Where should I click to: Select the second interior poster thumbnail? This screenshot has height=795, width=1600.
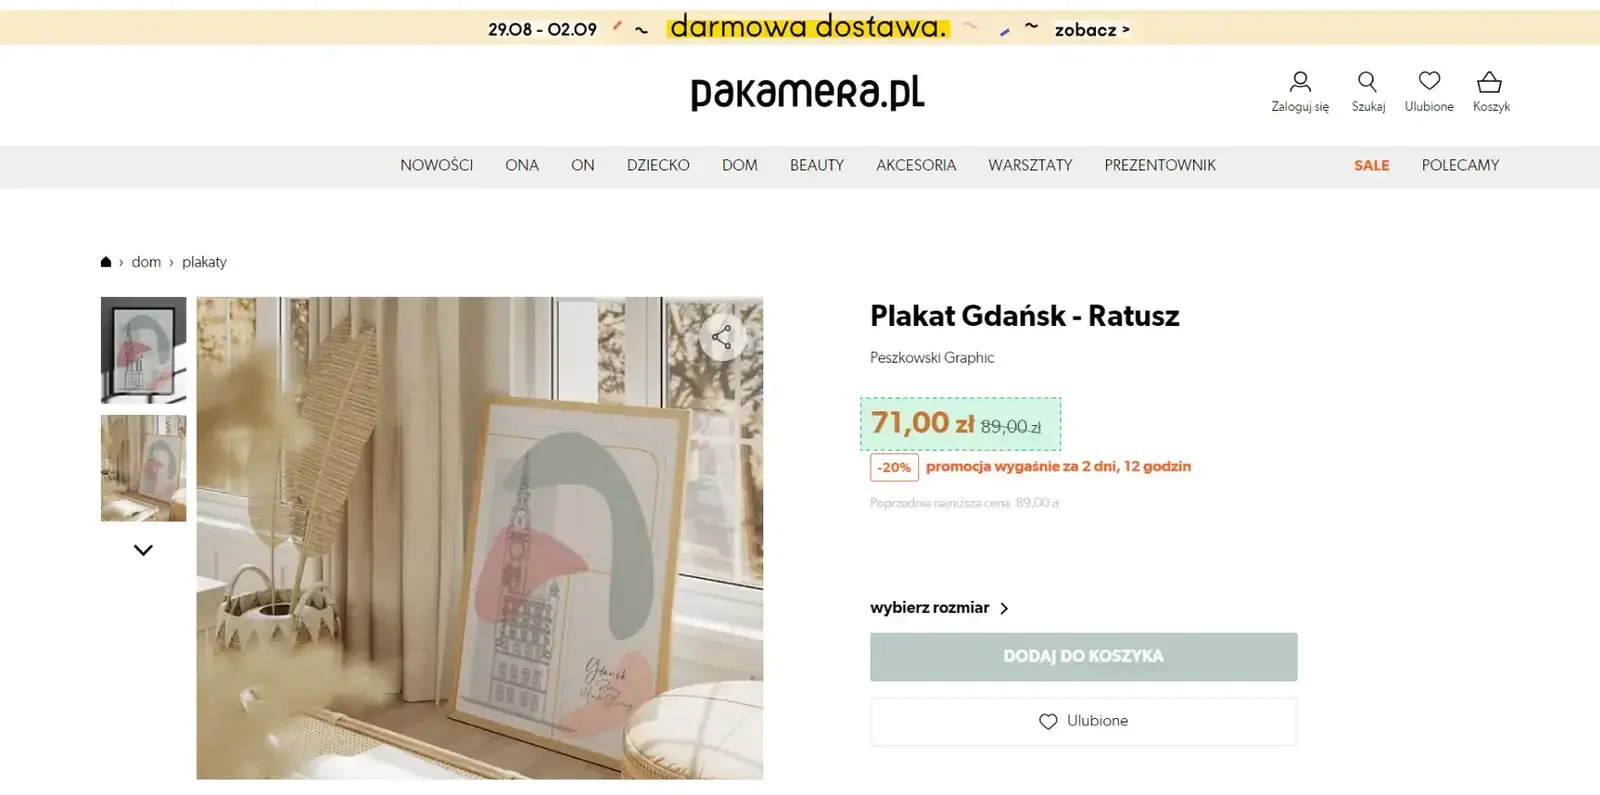143,468
